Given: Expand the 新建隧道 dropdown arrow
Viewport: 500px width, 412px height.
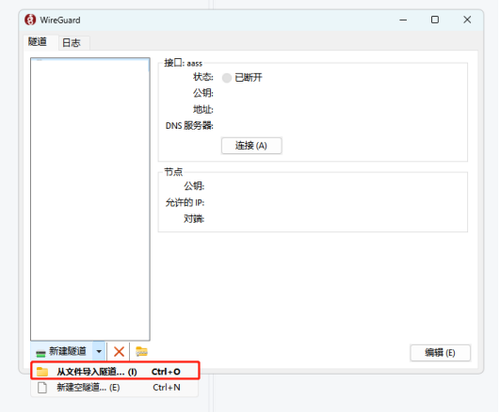Looking at the screenshot, I should [99, 351].
